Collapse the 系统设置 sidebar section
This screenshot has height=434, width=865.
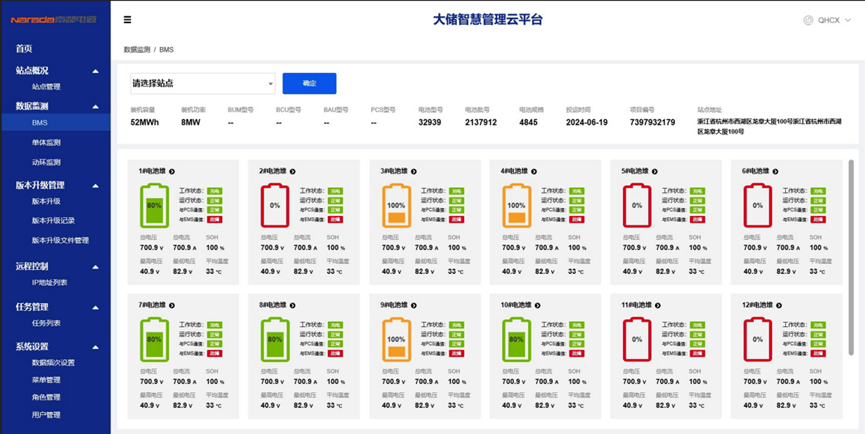95,347
